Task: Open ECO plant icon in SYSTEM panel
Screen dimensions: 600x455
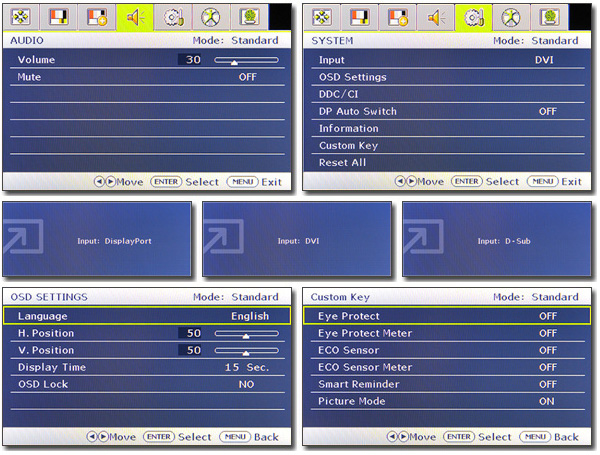Action: 549,17
